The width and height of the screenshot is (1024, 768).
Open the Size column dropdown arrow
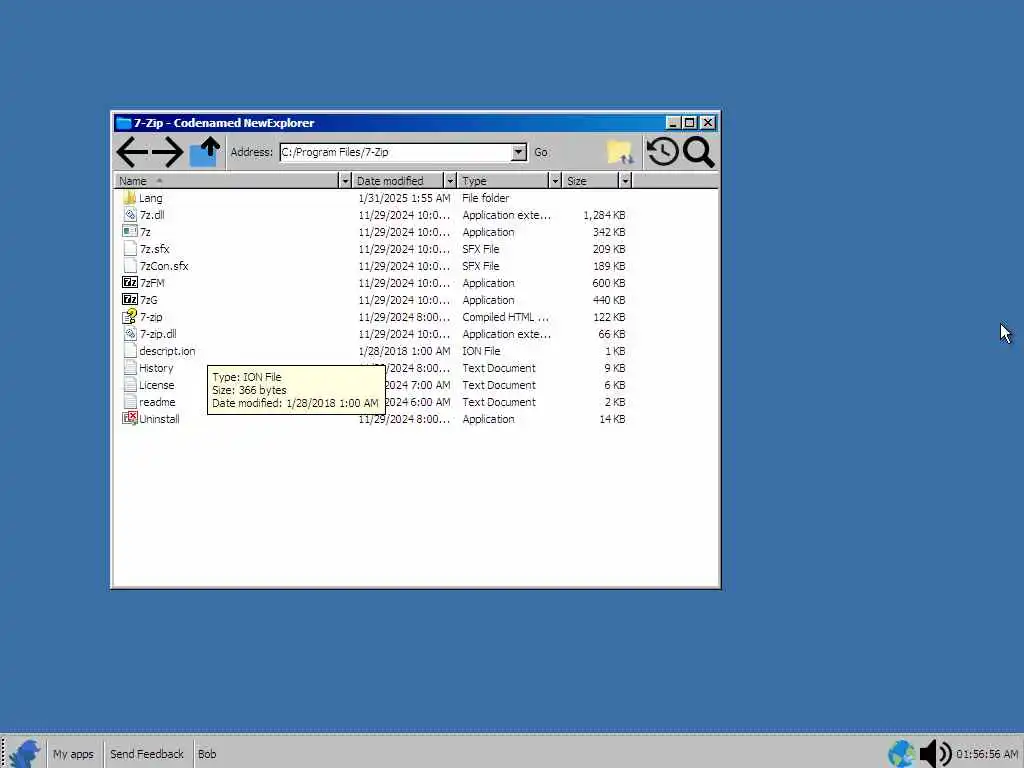pyautogui.click(x=625, y=180)
